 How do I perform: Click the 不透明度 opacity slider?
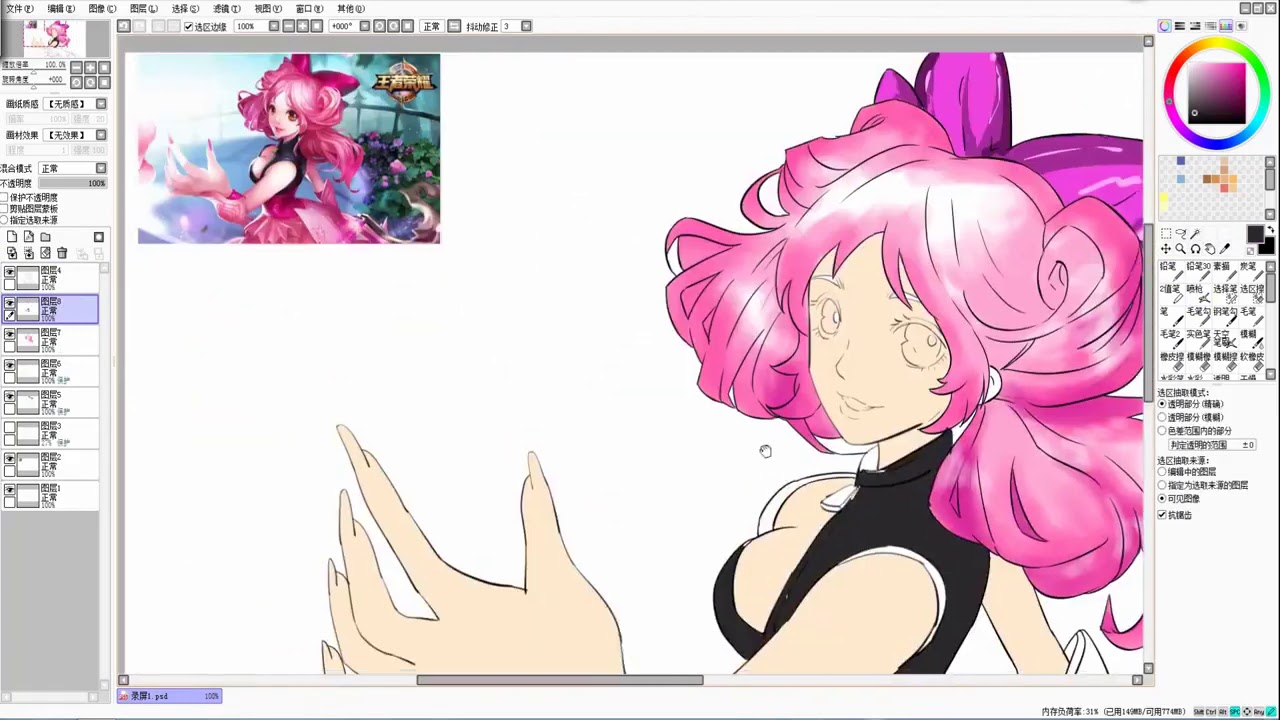[x=72, y=183]
